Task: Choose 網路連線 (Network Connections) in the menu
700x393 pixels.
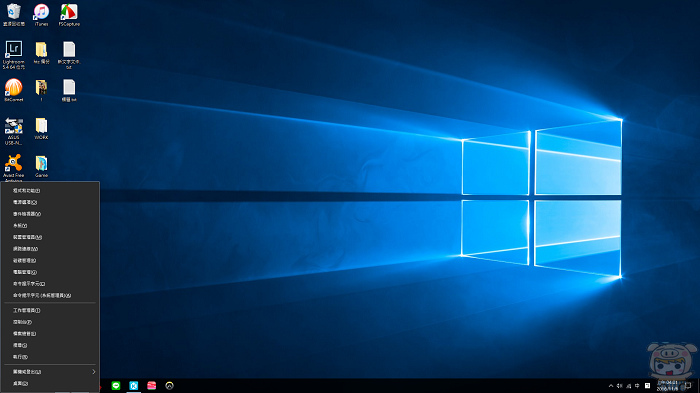Action: (50, 249)
